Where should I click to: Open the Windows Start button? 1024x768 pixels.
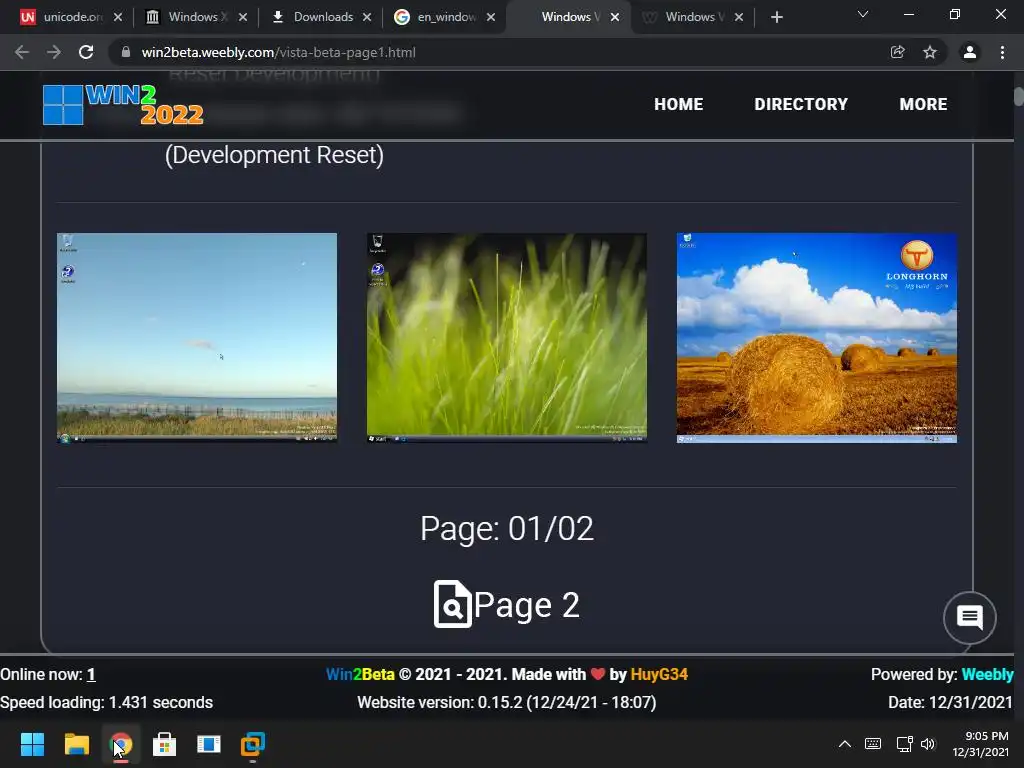coord(32,744)
